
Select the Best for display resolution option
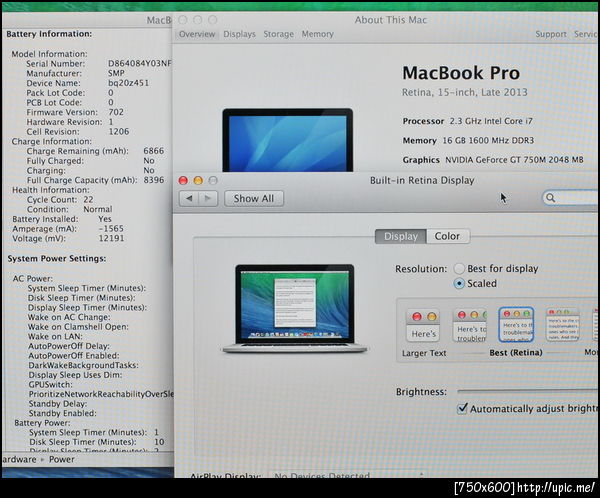coord(459,269)
